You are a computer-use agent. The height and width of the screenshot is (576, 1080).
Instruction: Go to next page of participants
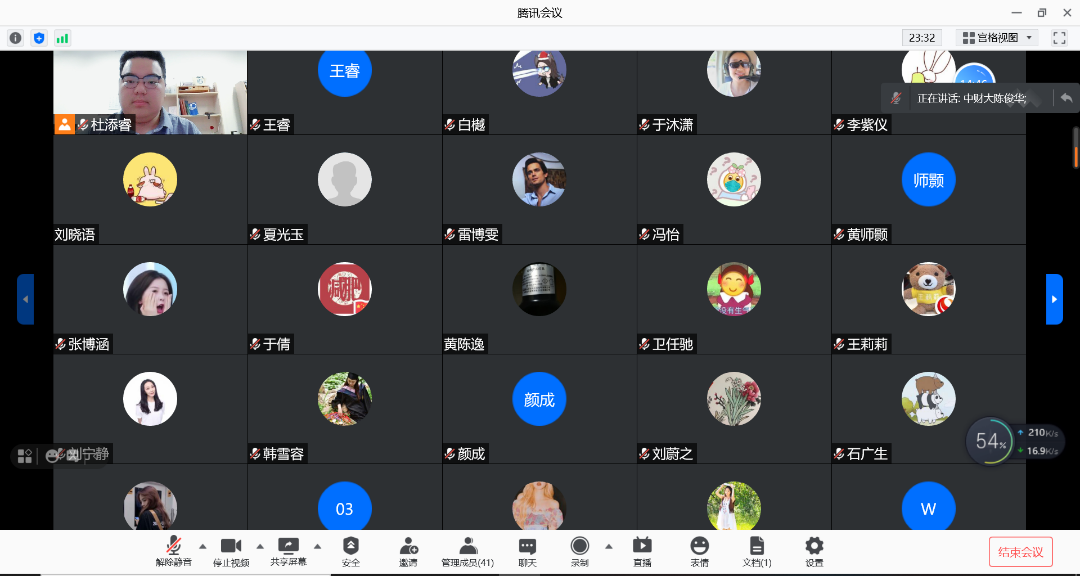[1054, 299]
